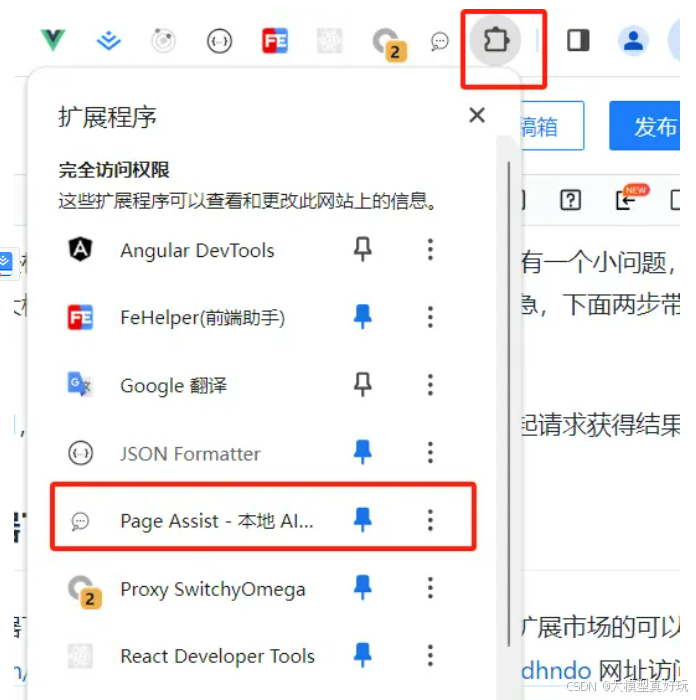The height and width of the screenshot is (700, 696).
Task: Unpin React Developer Tools from the toolbar
Action: (363, 655)
